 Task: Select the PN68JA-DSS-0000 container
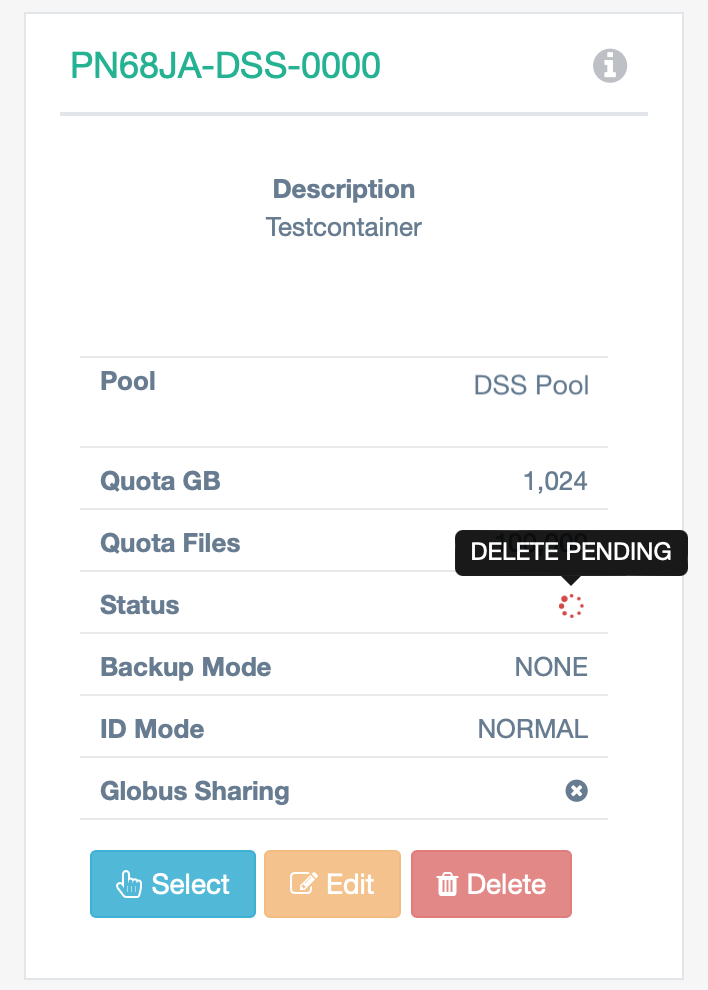pos(173,884)
